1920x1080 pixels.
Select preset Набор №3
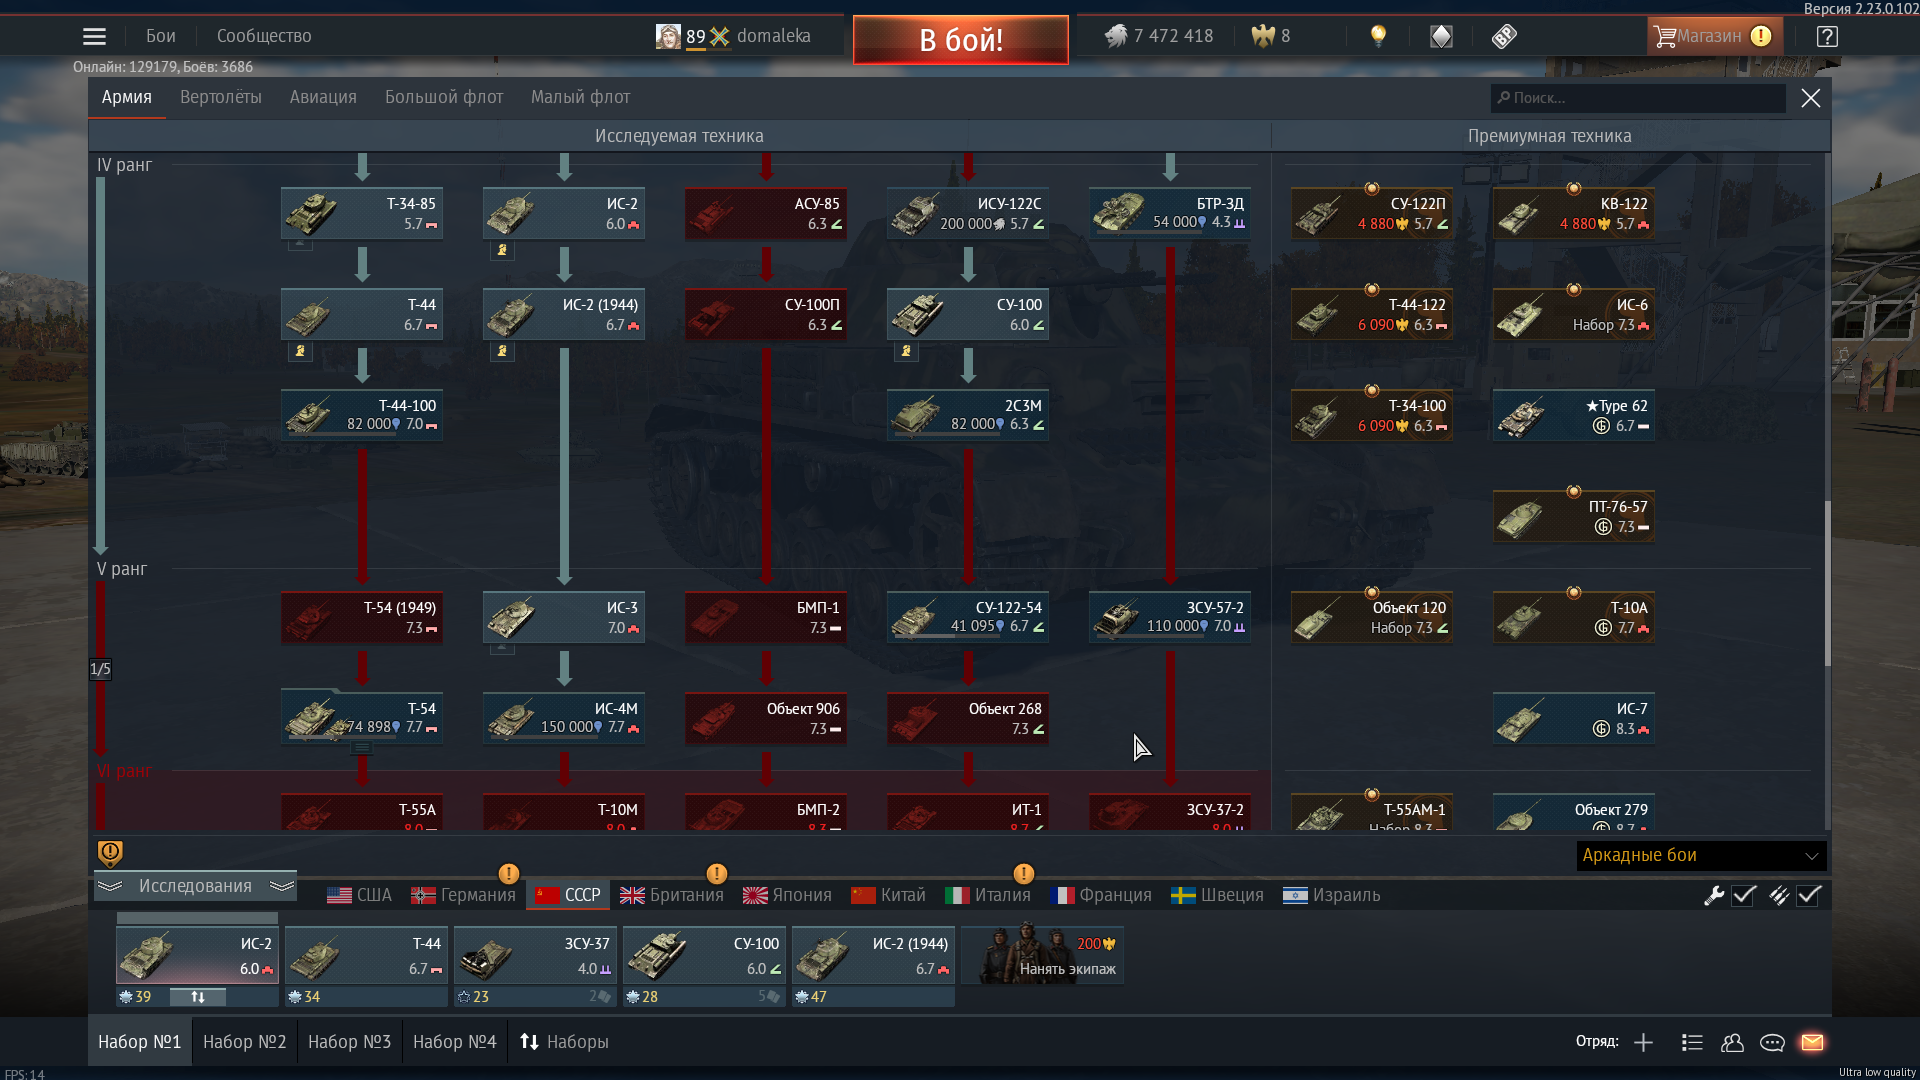point(349,1042)
